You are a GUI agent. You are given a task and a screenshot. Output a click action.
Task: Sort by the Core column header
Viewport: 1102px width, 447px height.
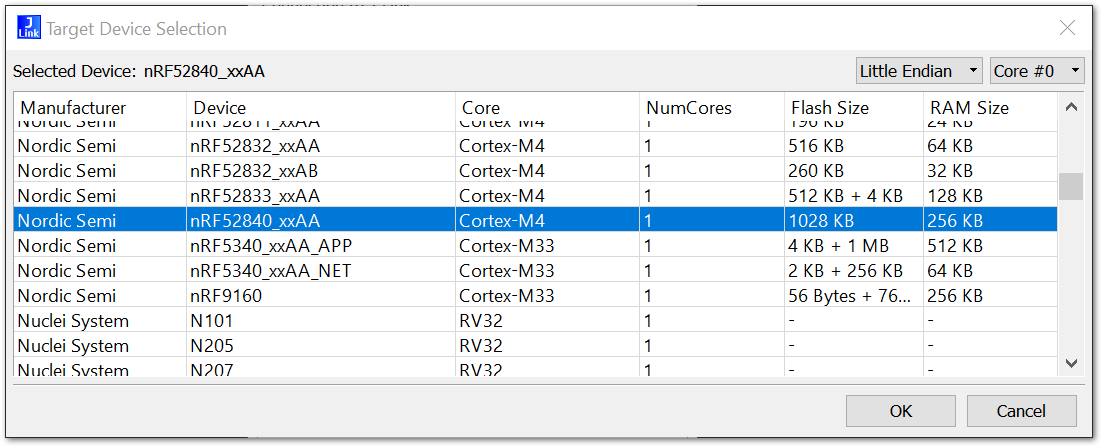(x=547, y=108)
